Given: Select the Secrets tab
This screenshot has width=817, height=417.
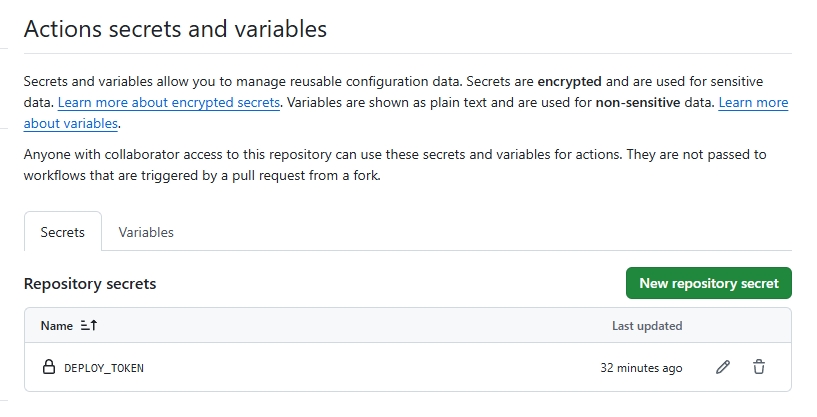Looking at the screenshot, I should pyautogui.click(x=63, y=232).
